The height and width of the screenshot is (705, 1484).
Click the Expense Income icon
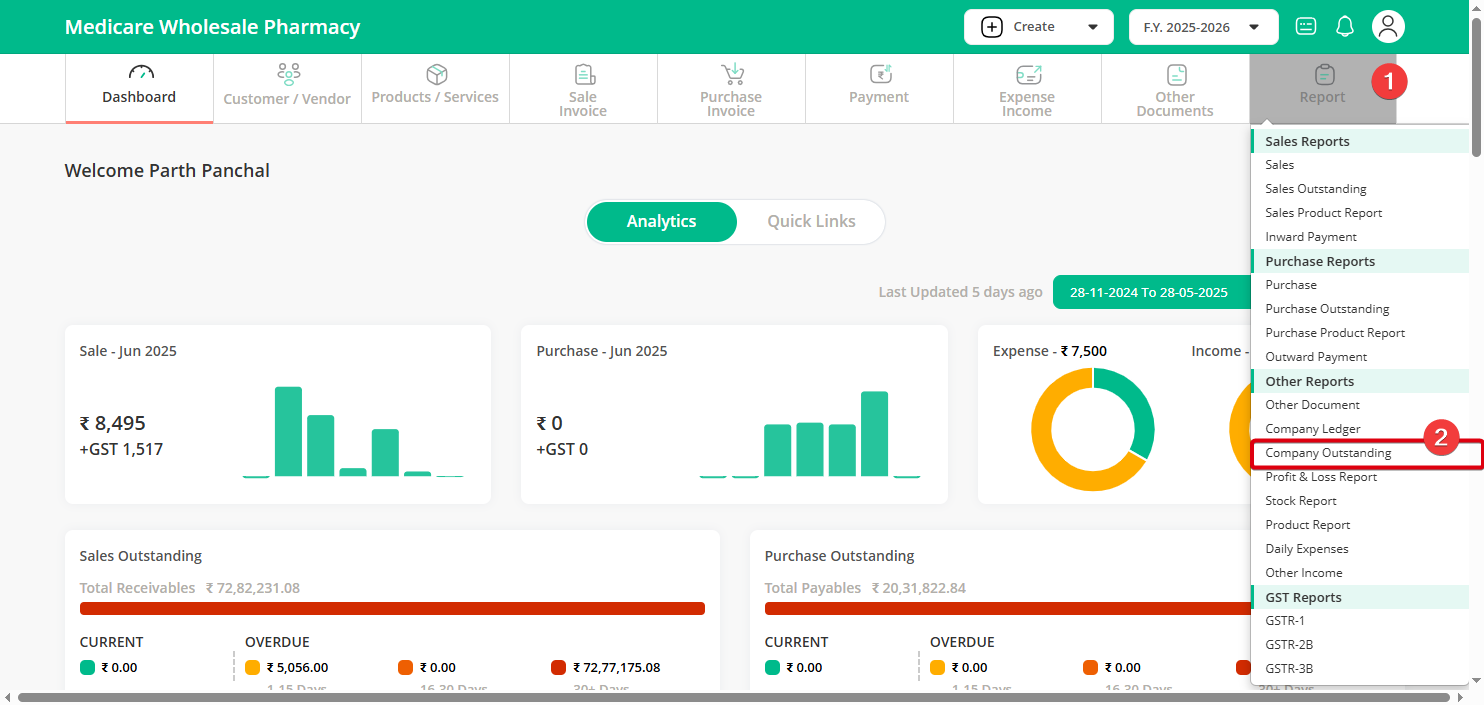tap(1028, 74)
